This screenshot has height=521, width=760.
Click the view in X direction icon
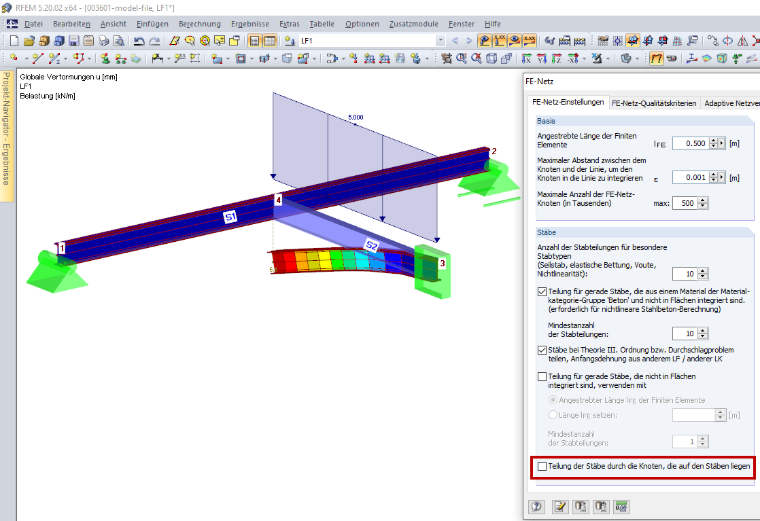tap(526, 59)
